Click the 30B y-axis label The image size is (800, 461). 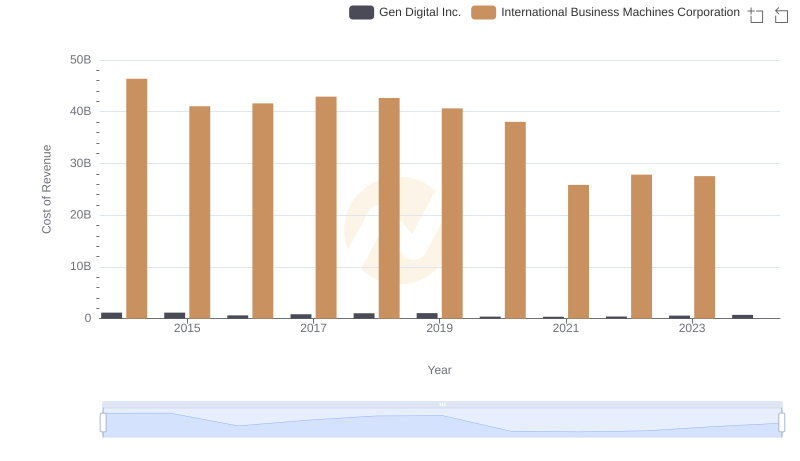pyautogui.click(x=81, y=163)
